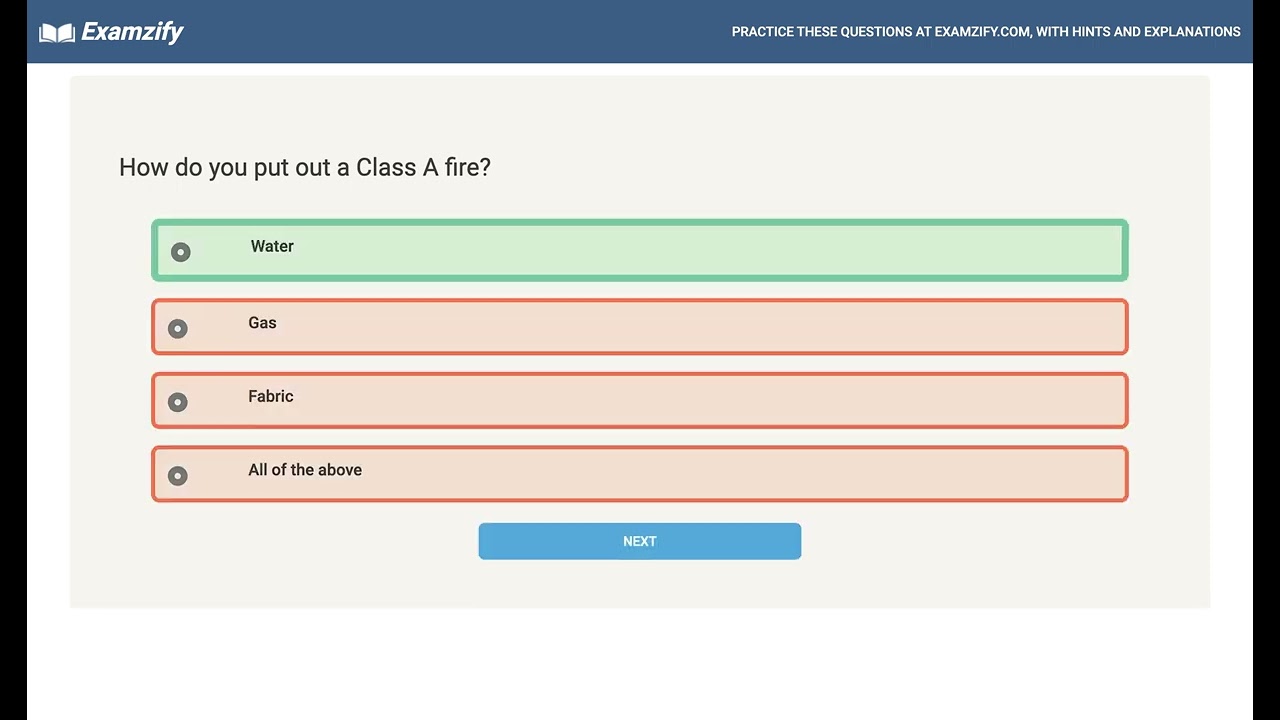Click the "PRACTICE THESE QUESTIONS" header text
Screen dimensions: 1280x720
tap(821, 32)
